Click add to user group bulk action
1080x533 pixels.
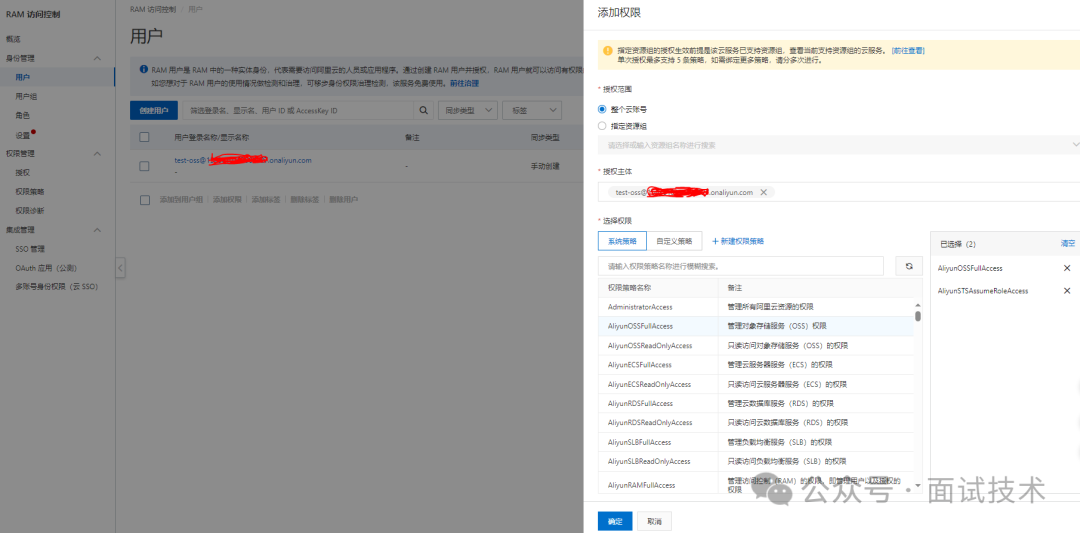181,200
